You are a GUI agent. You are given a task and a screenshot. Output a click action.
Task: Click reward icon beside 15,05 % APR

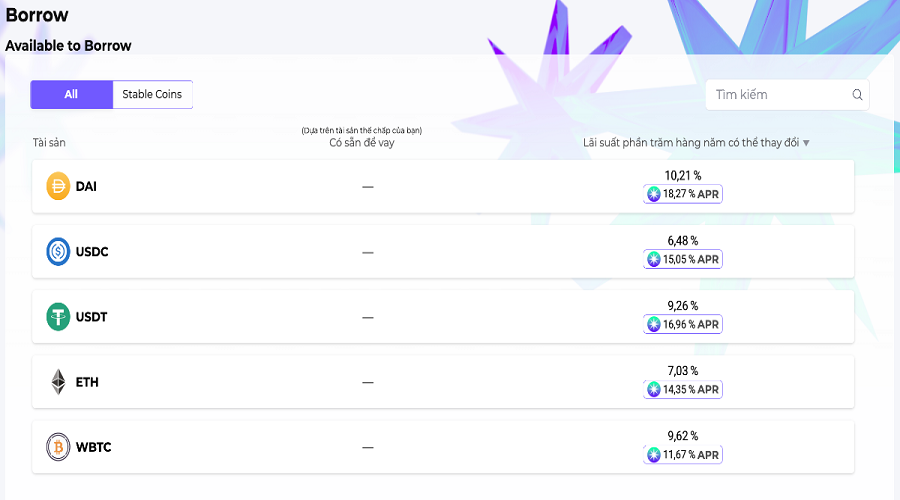[654, 259]
